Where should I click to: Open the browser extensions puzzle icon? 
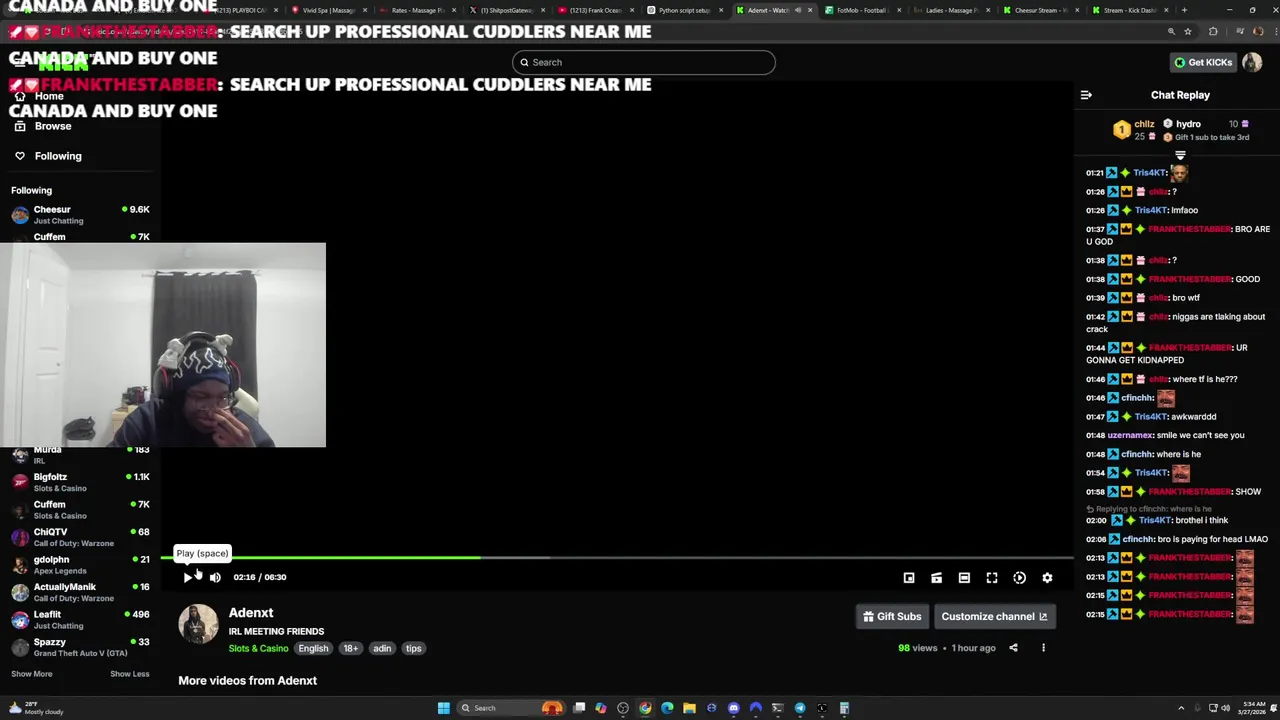tap(1213, 31)
